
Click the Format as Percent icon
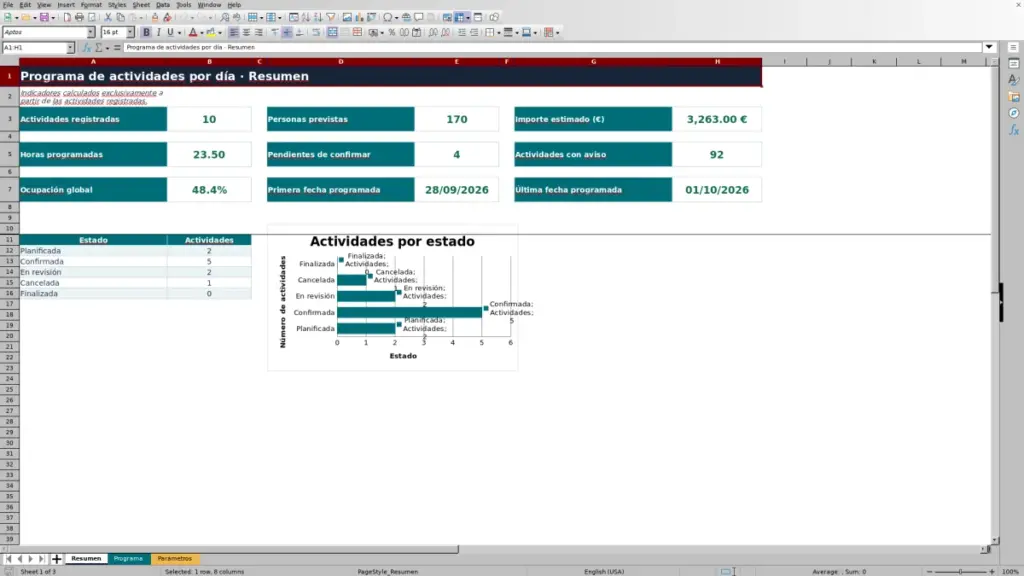click(392, 33)
